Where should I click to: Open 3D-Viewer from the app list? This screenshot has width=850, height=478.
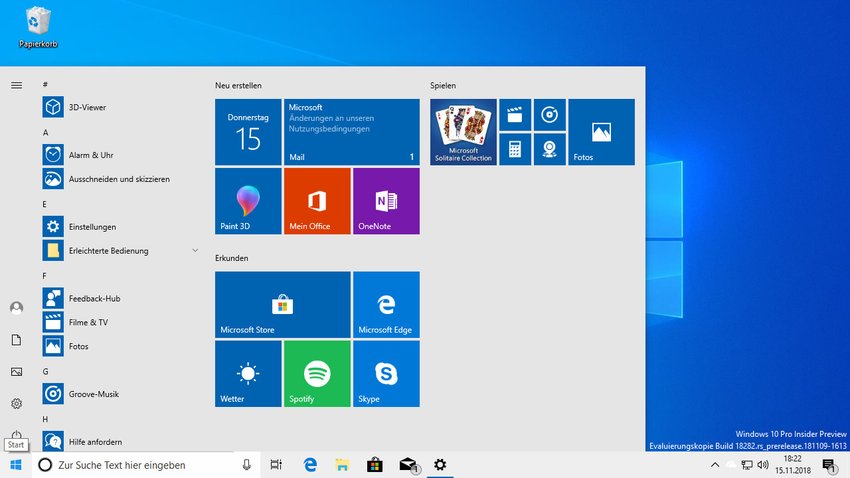coord(119,107)
